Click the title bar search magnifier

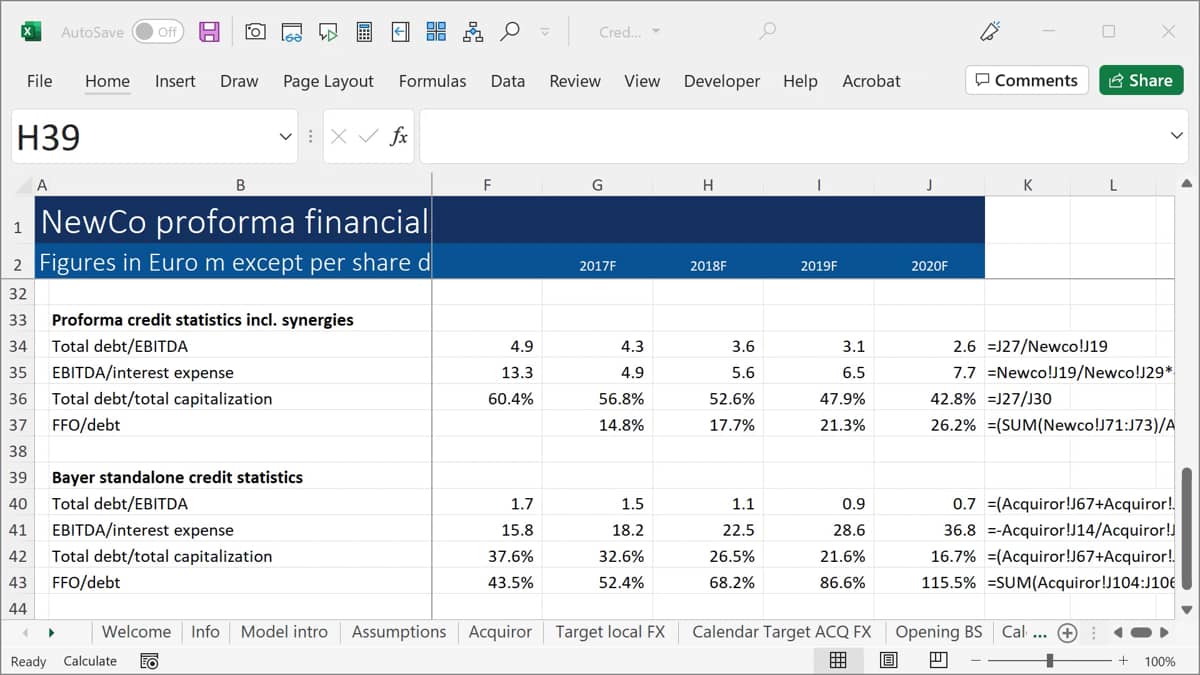(767, 32)
